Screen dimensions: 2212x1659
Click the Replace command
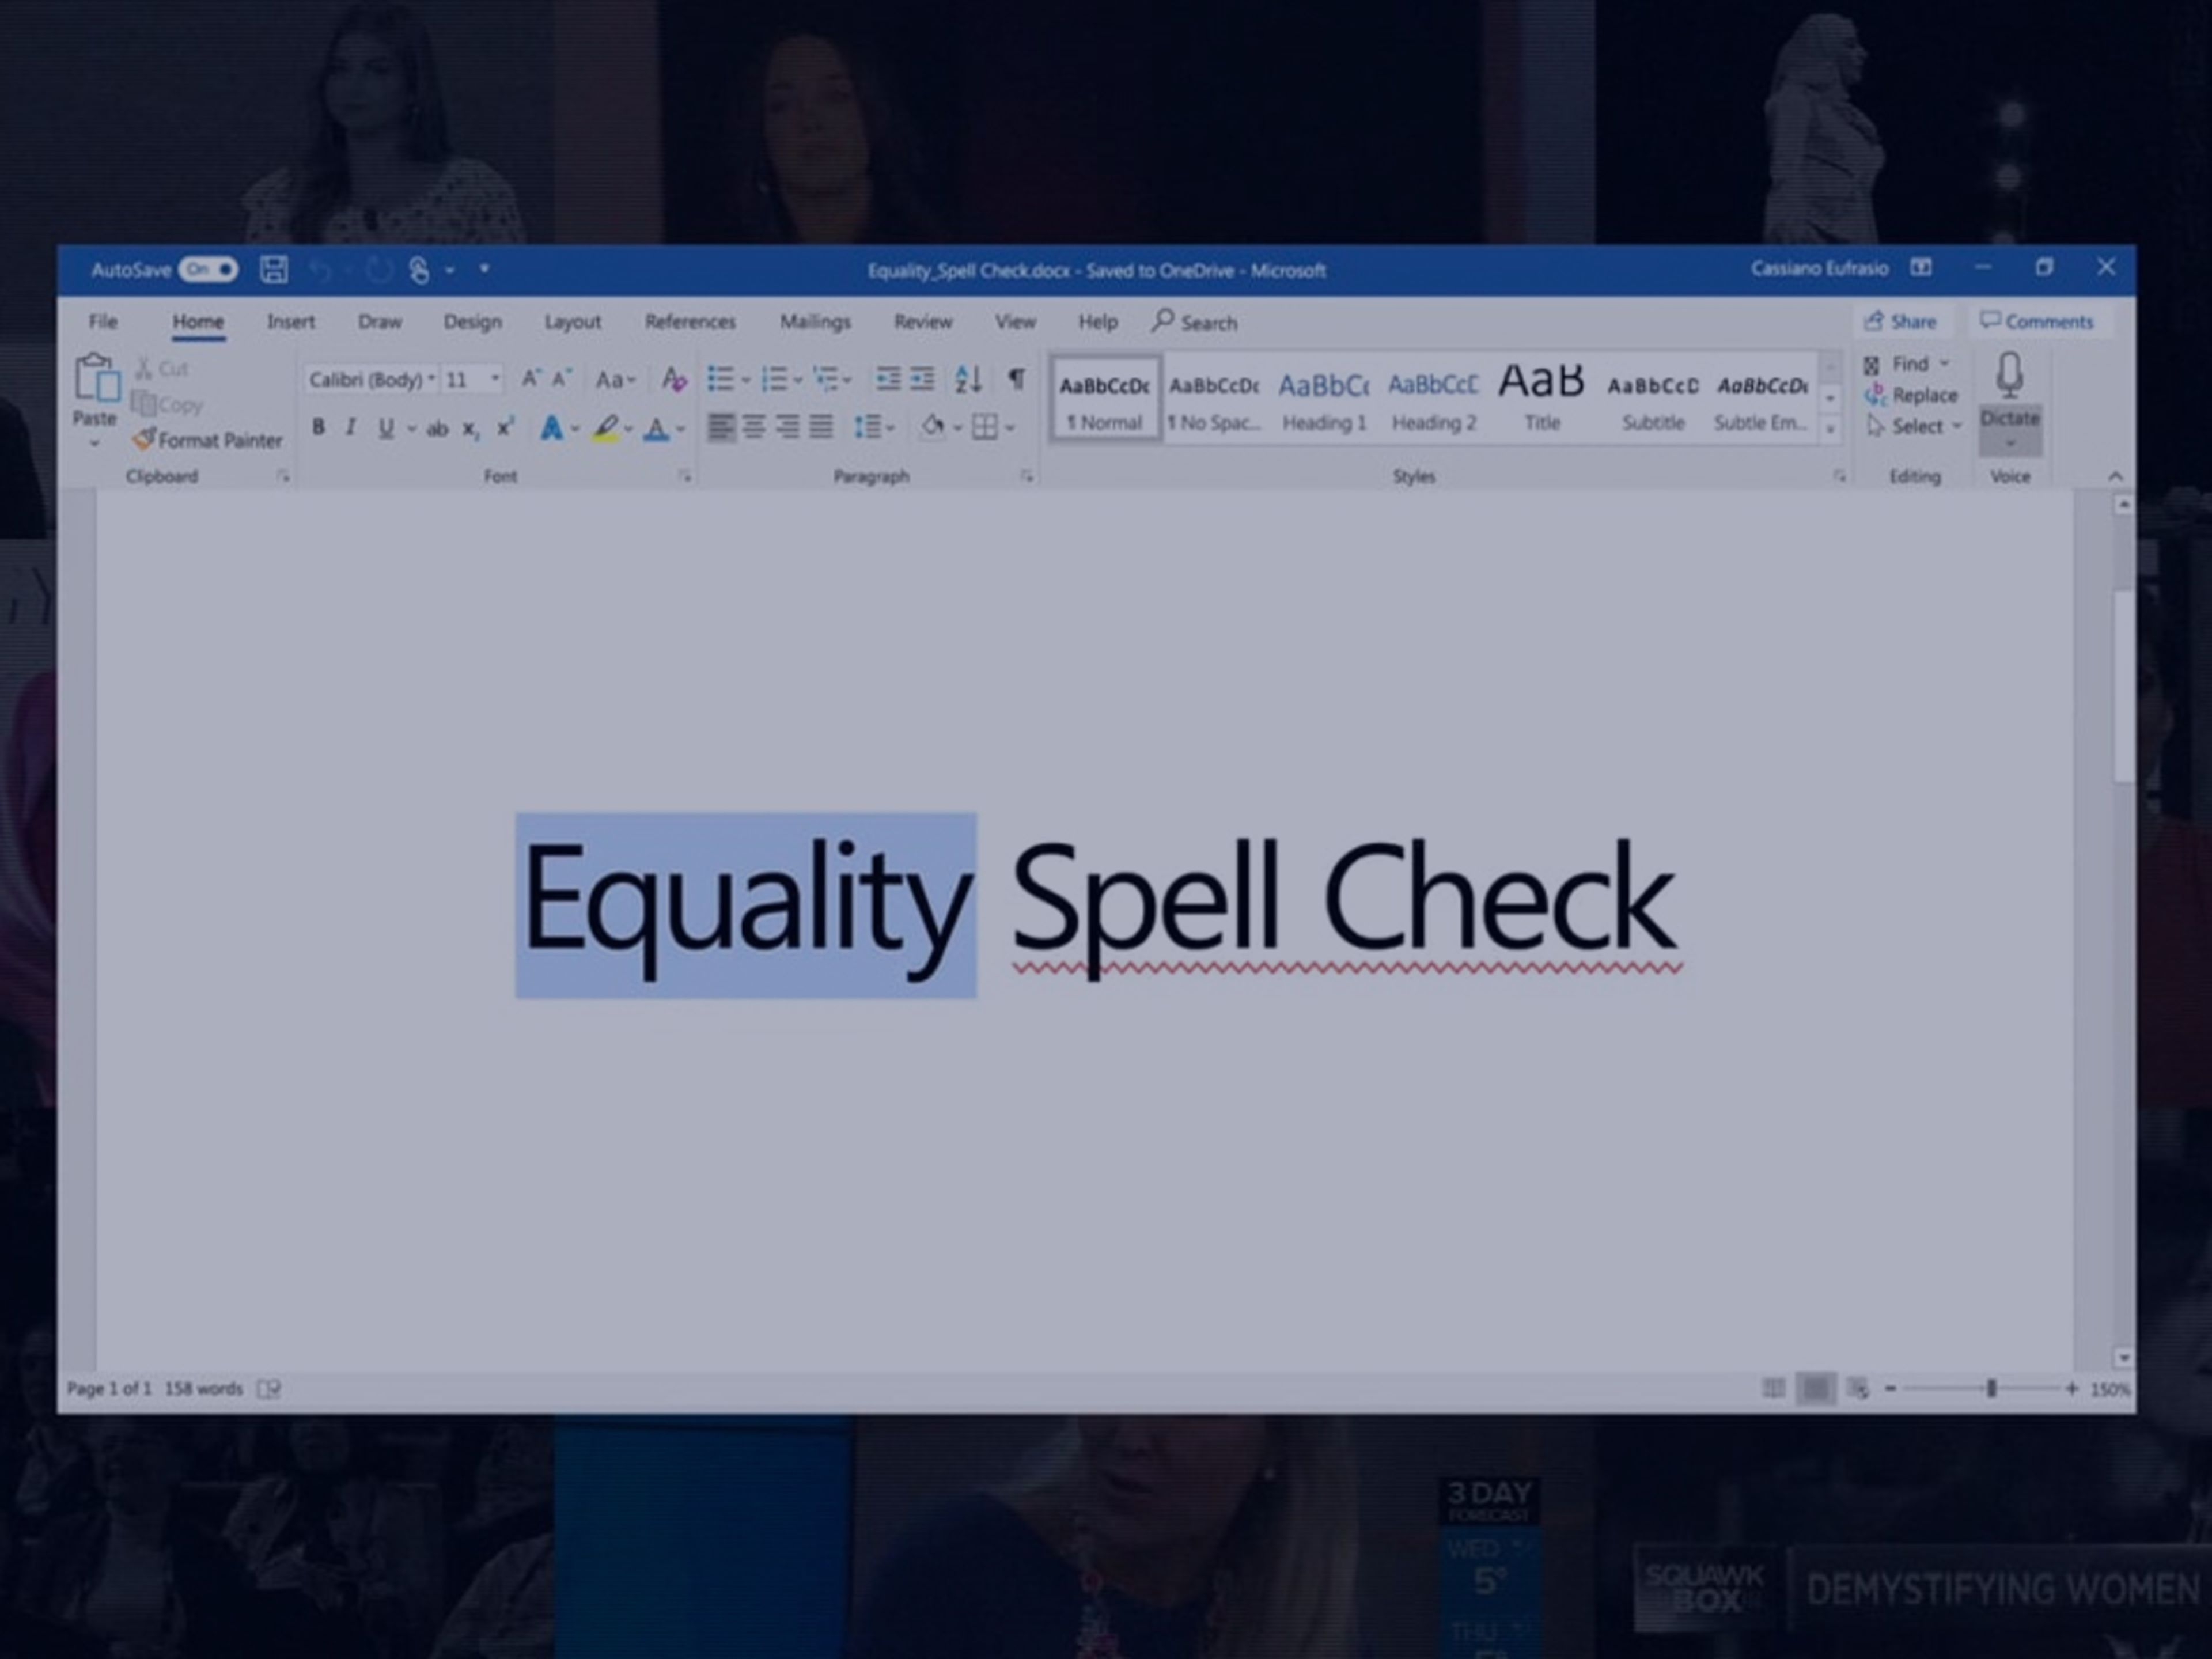[1911, 395]
